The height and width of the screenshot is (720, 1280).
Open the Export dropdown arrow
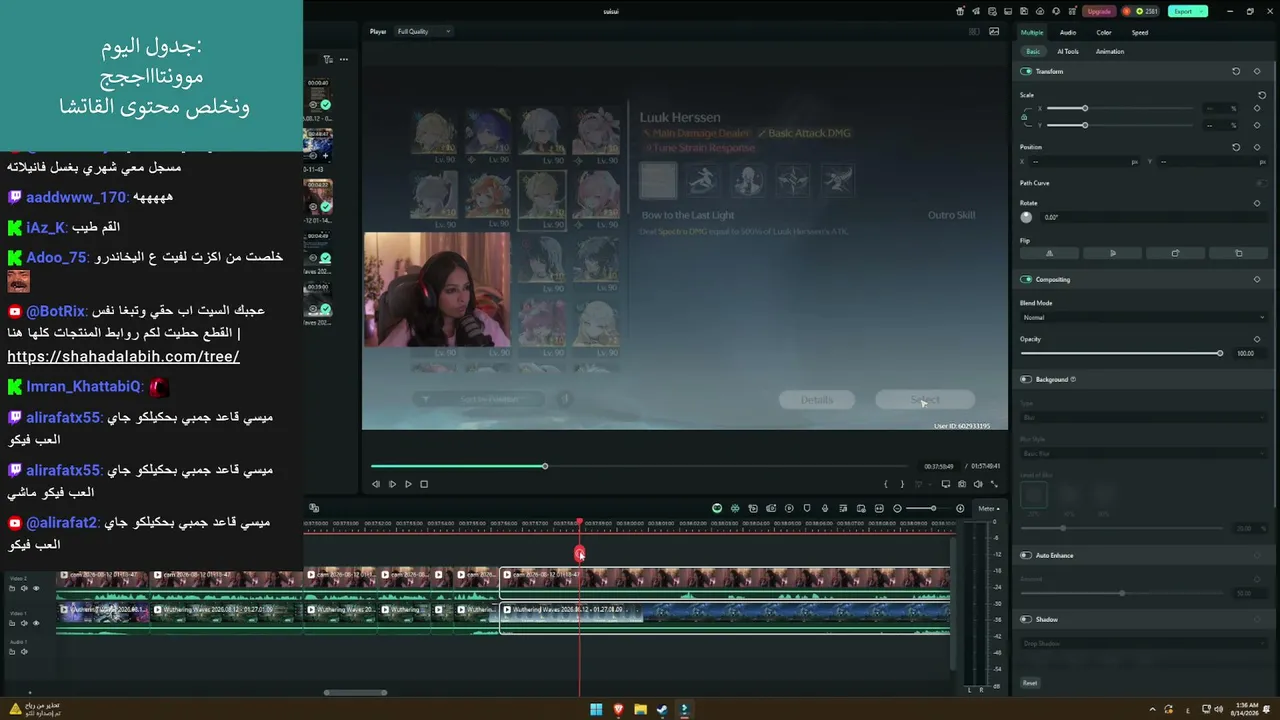click(1203, 11)
